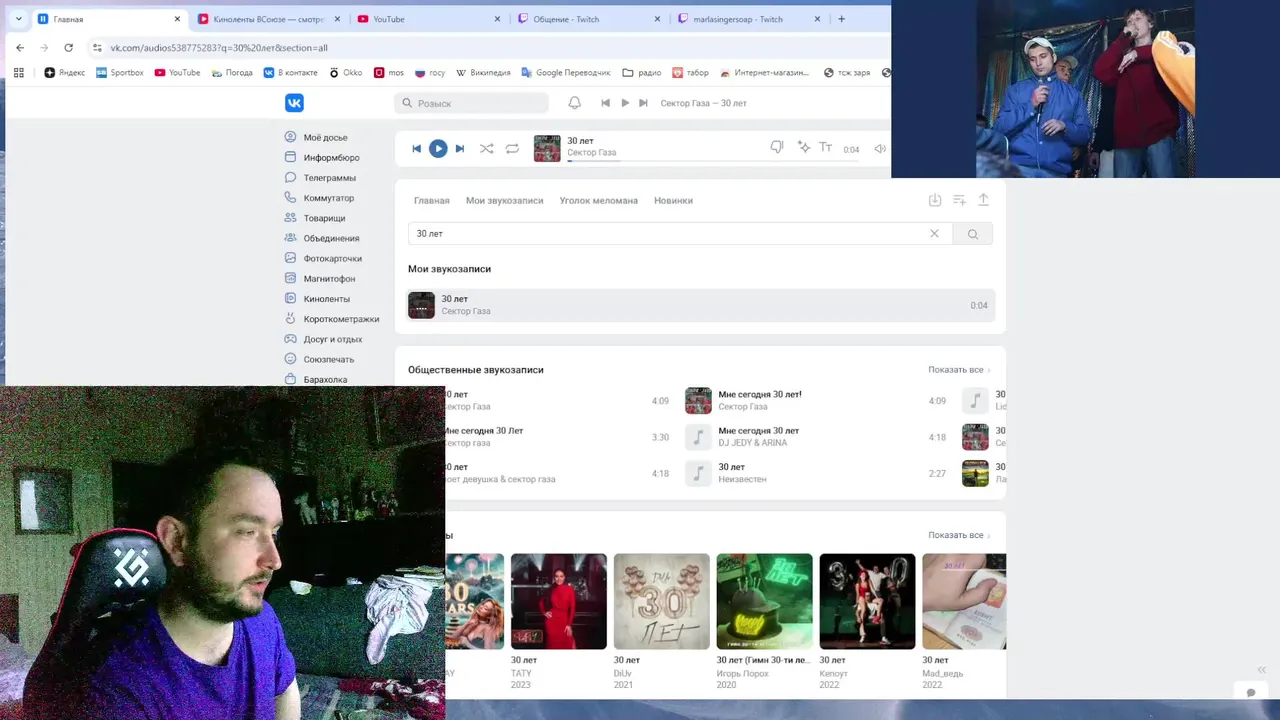Switch to the 'Общение - Twitch' browser tab
This screenshot has height=720, width=1280.
coord(588,19)
